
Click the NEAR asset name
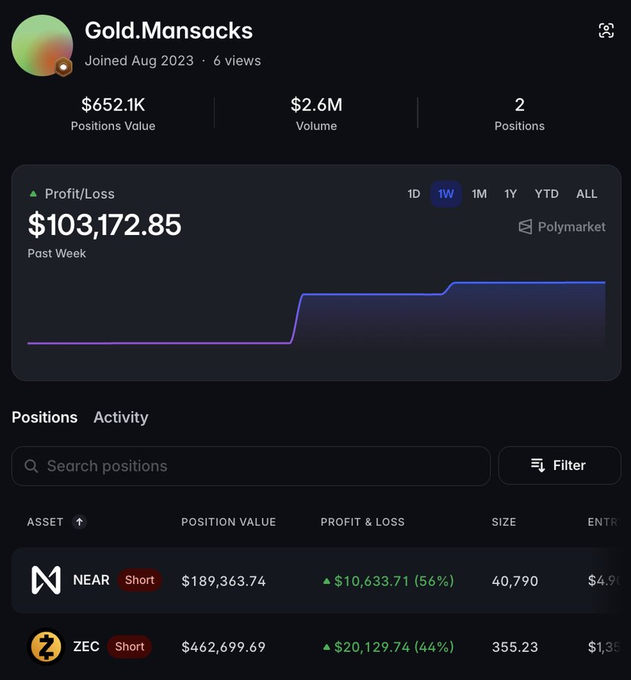[x=91, y=580]
